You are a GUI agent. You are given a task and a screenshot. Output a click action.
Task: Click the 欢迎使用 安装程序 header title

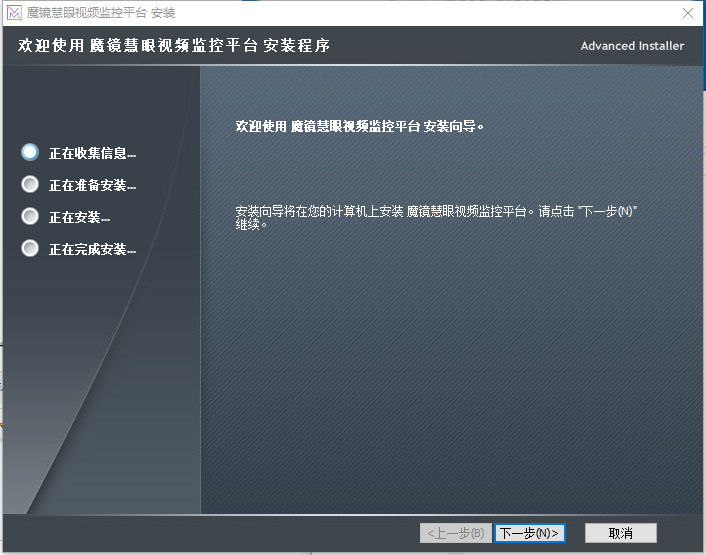pos(174,46)
